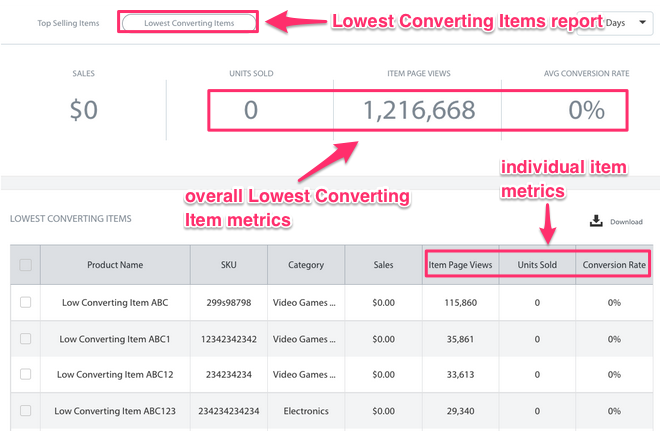660x435 pixels.
Task: Sort by SKU column header
Action: coord(229,265)
